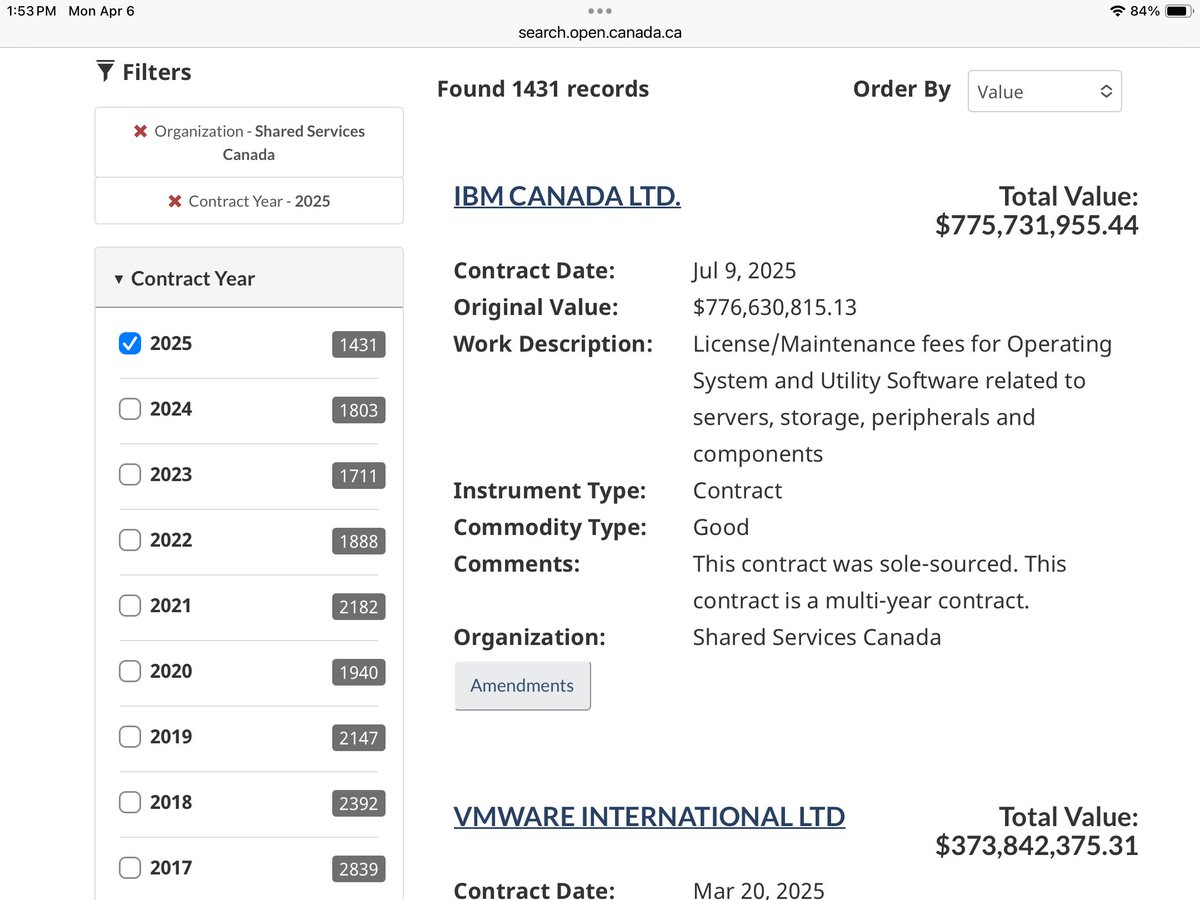Remove the Contract Year 2025 filter X
This screenshot has width=1200, height=900.
tap(175, 201)
